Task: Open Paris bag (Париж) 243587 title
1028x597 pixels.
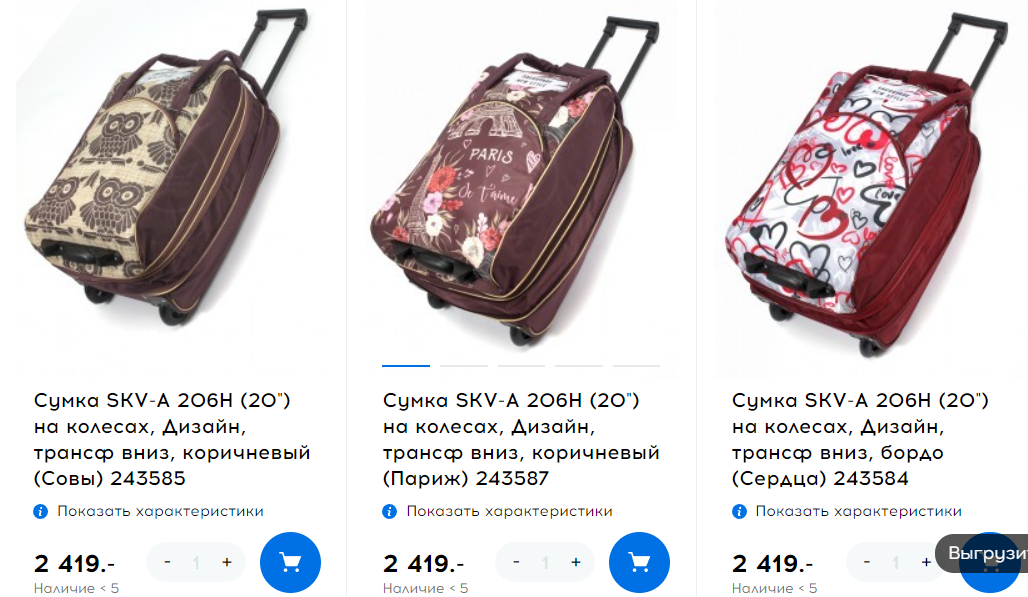Action: (x=521, y=439)
